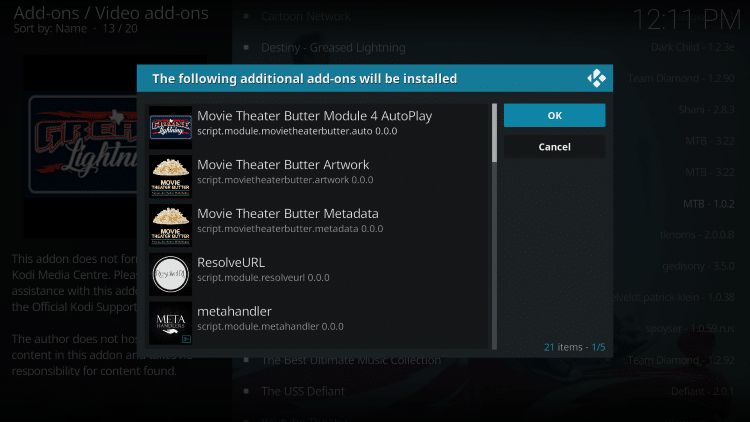Select Movie Theater Butter Metadata popcorn icon

click(x=170, y=225)
